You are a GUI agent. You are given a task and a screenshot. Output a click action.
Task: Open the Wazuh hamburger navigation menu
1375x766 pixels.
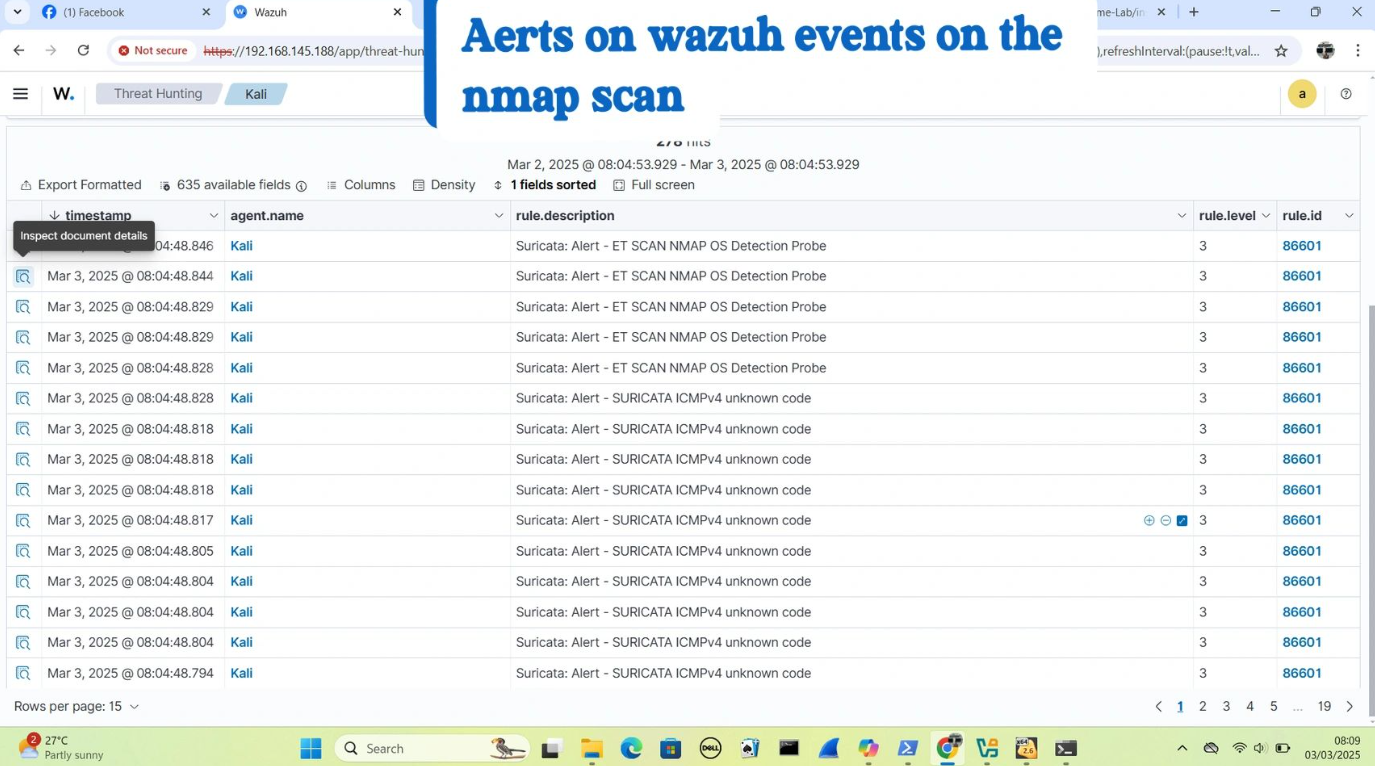(20, 94)
